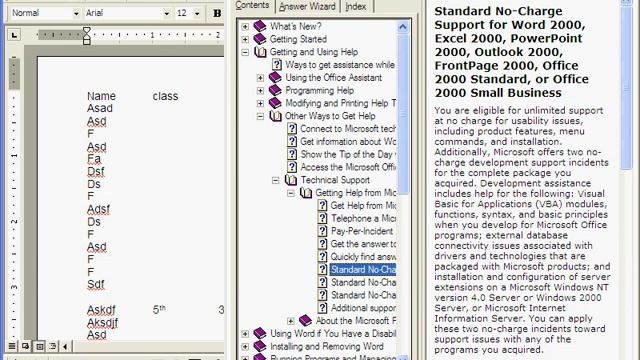Click the Modifying and Printing Help book icon
640x360 pixels.
[x=275, y=103]
